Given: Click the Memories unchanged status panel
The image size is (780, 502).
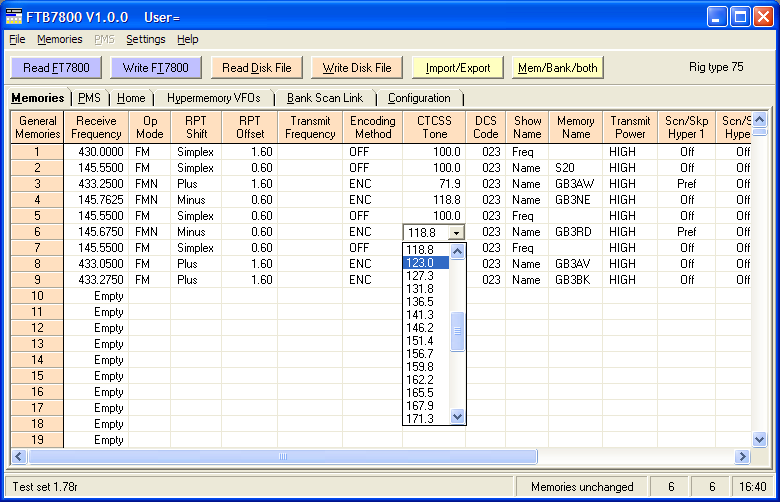Looking at the screenshot, I should point(582,487).
